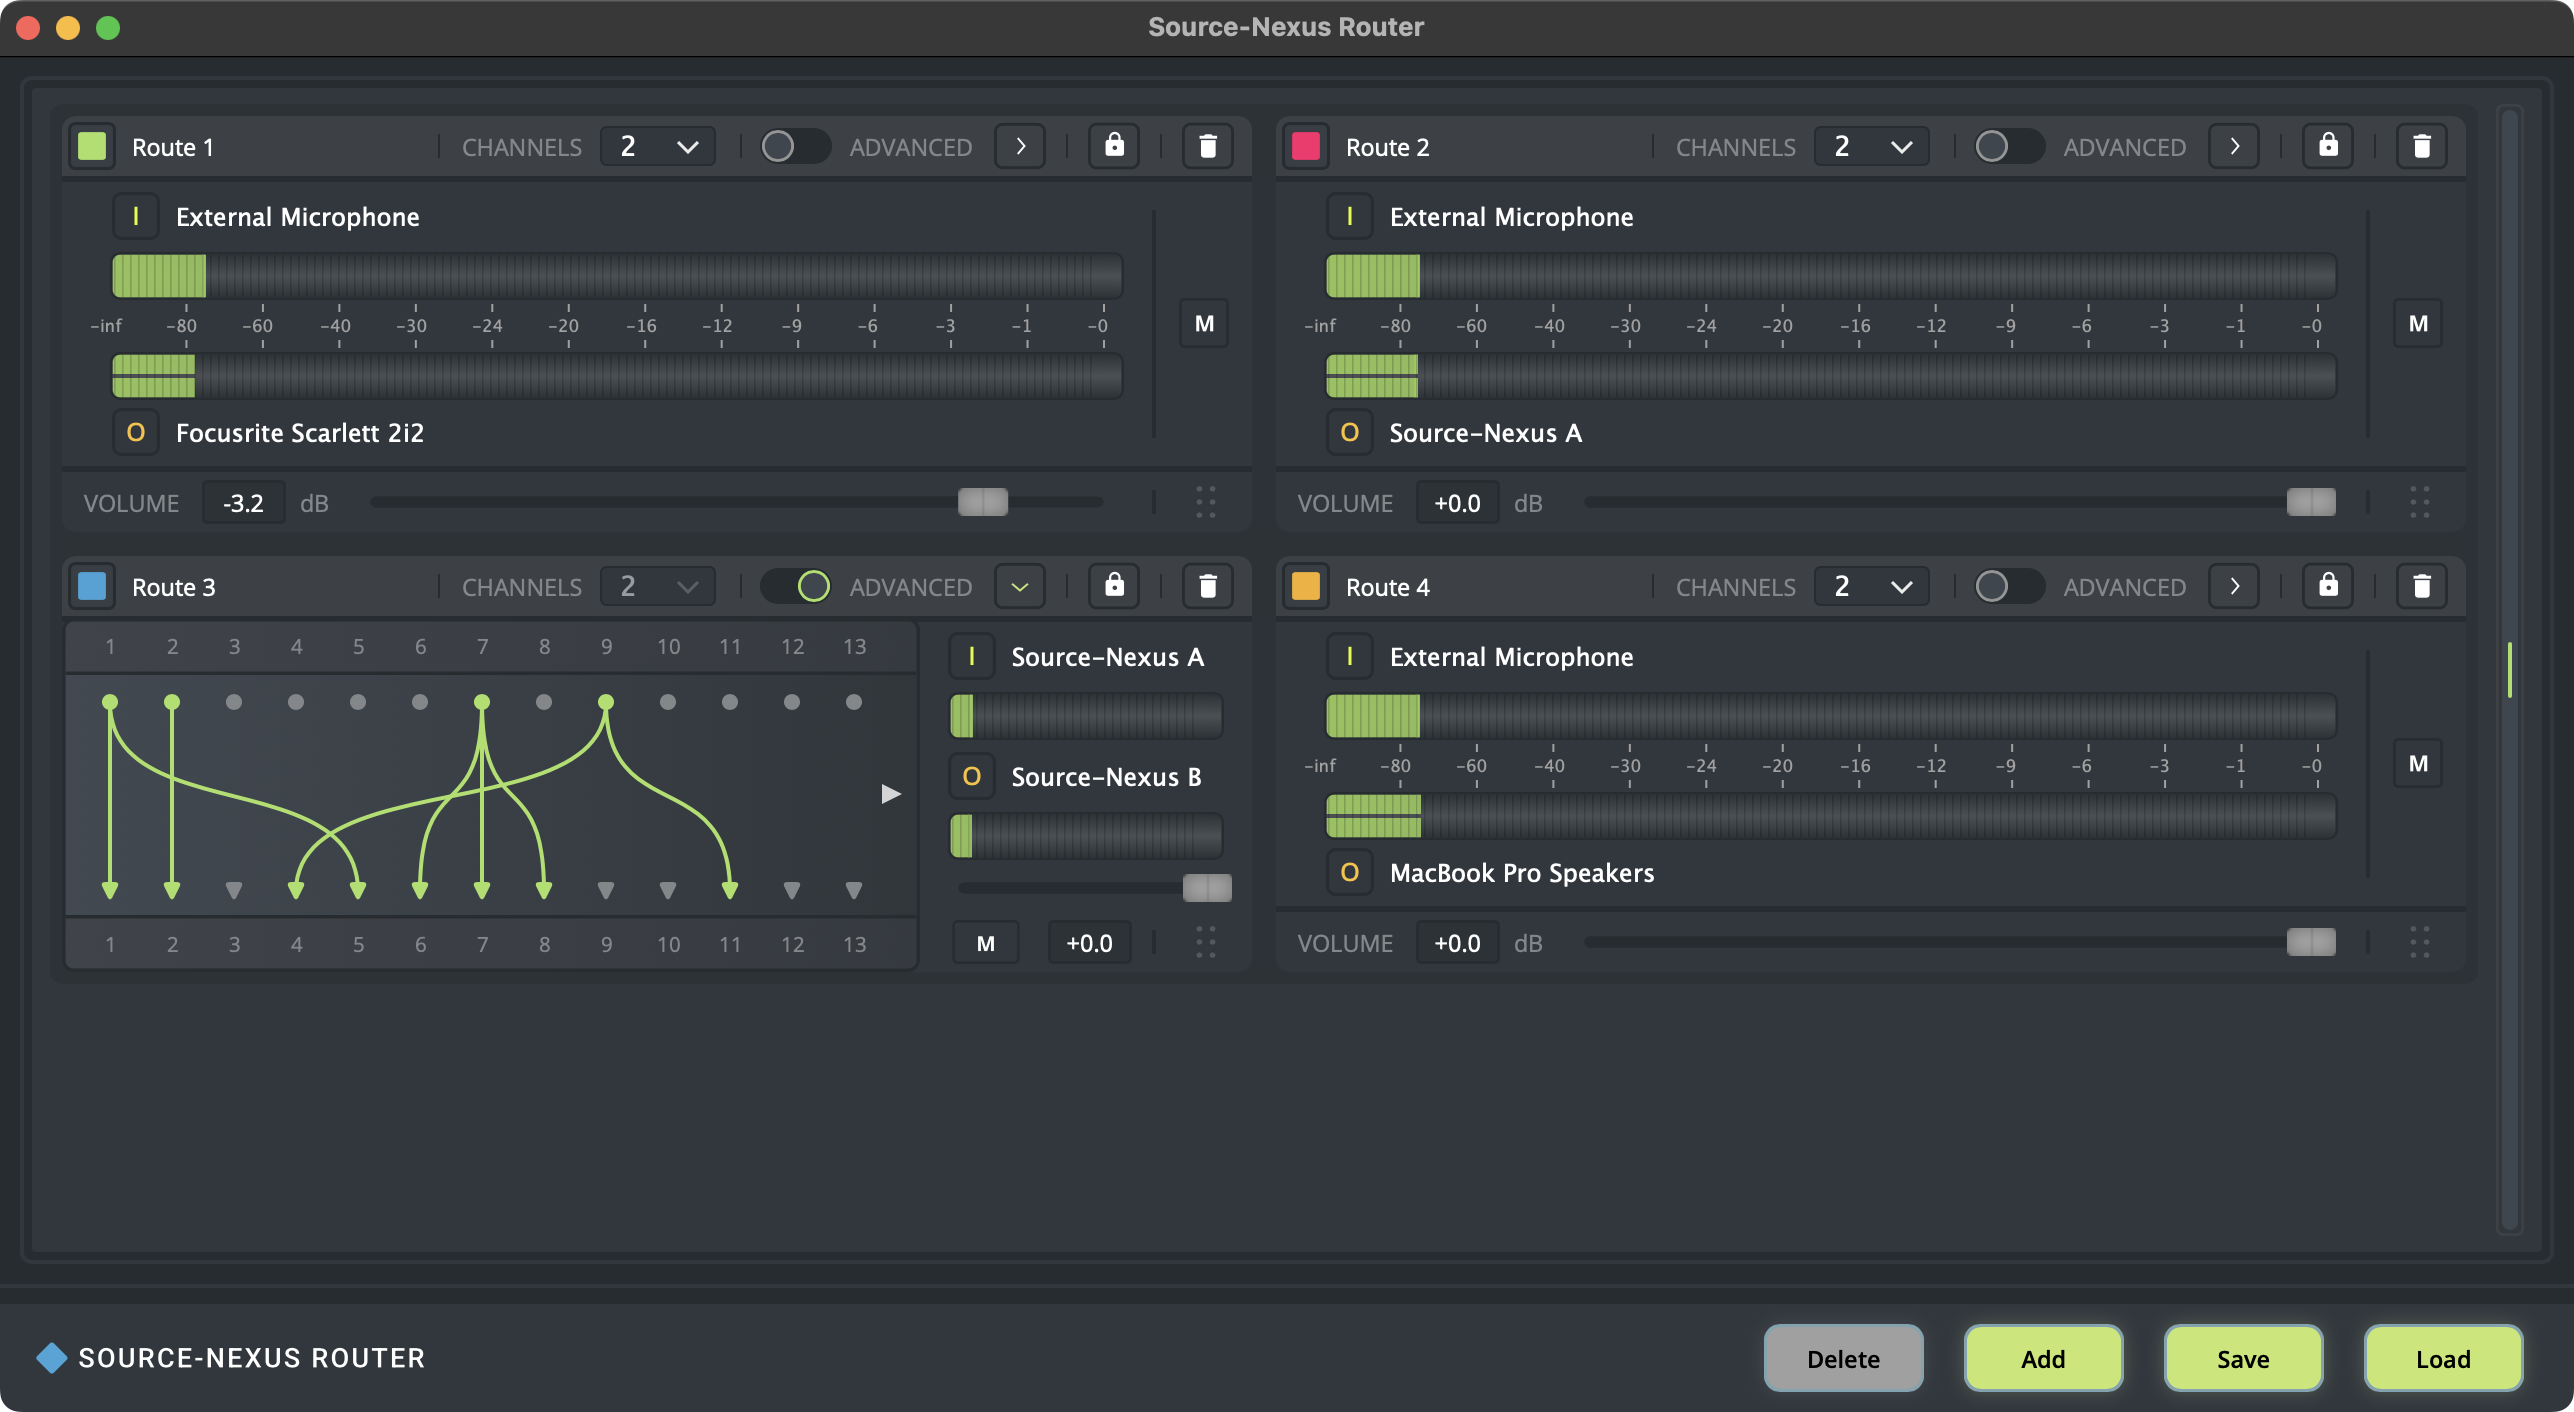The width and height of the screenshot is (2574, 1412).
Task: Click the pink Route 2 color swatch
Action: 1306,146
